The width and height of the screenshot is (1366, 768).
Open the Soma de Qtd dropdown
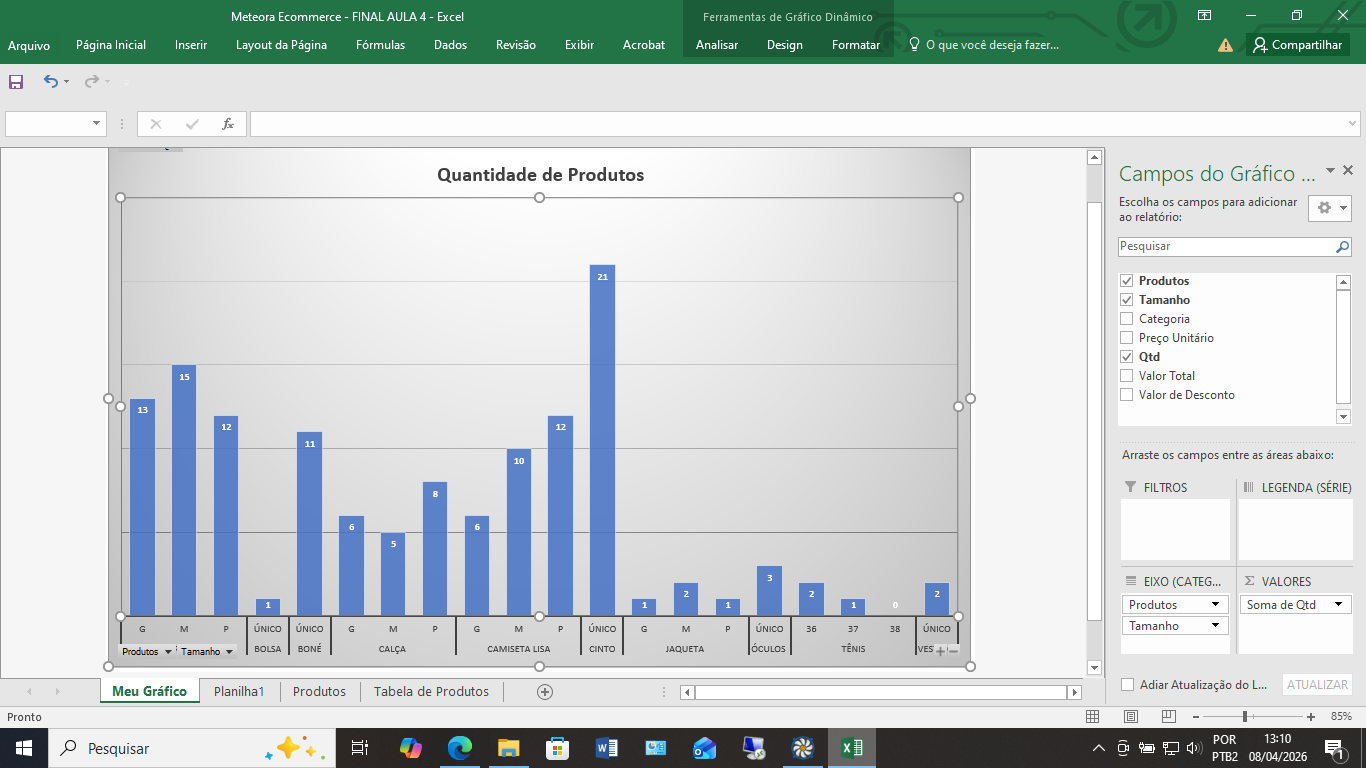point(1338,605)
